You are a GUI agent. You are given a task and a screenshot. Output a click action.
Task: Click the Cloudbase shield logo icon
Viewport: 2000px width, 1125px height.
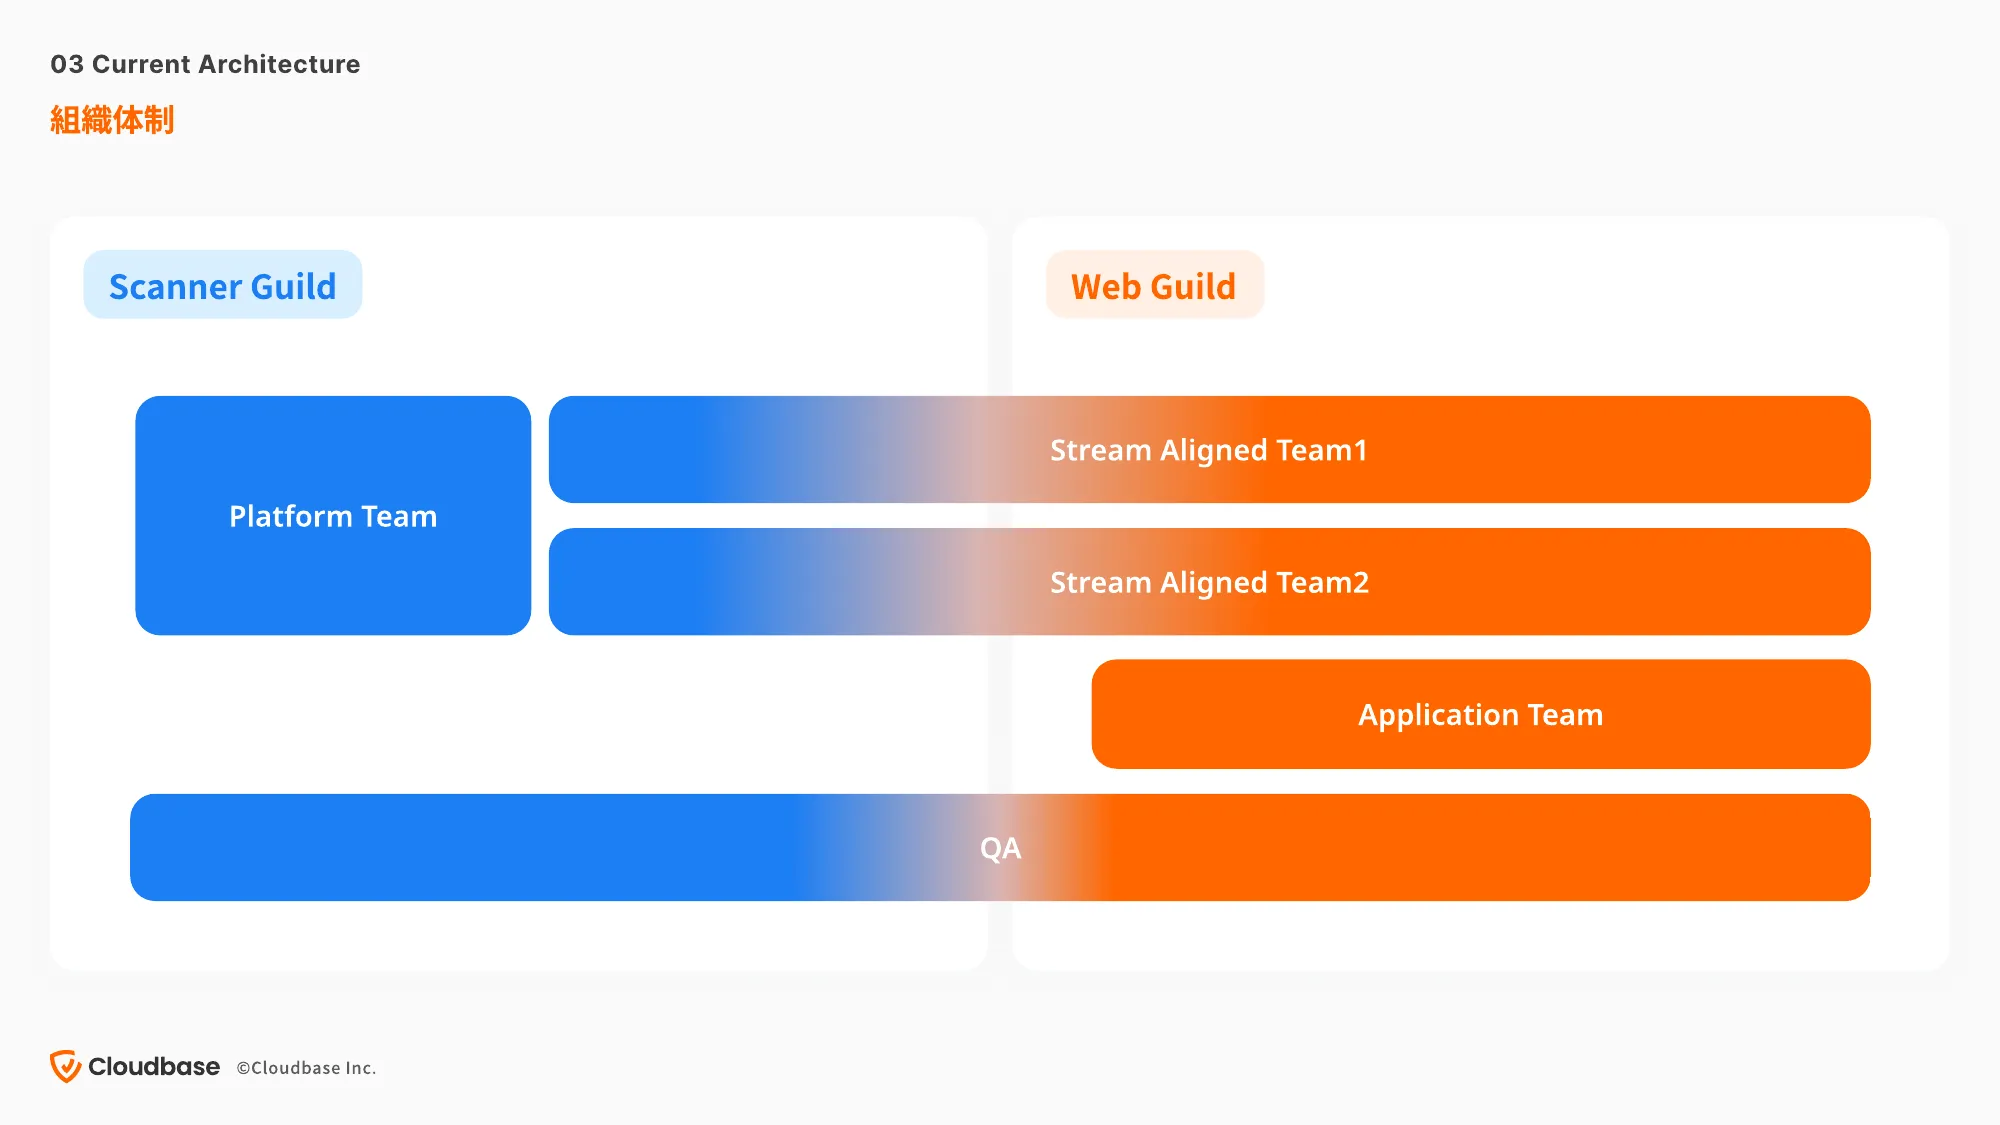(x=66, y=1066)
